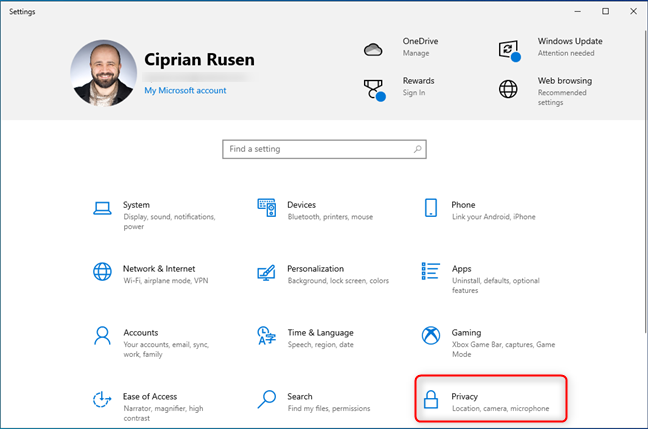Click the Search magnifier category icon
648x429 pixels.
tap(267, 399)
